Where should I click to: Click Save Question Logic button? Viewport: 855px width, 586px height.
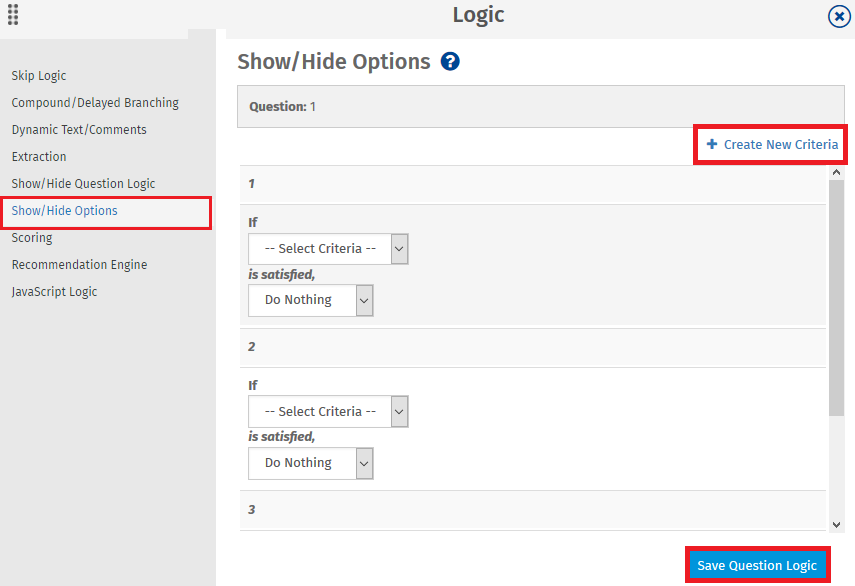(757, 565)
